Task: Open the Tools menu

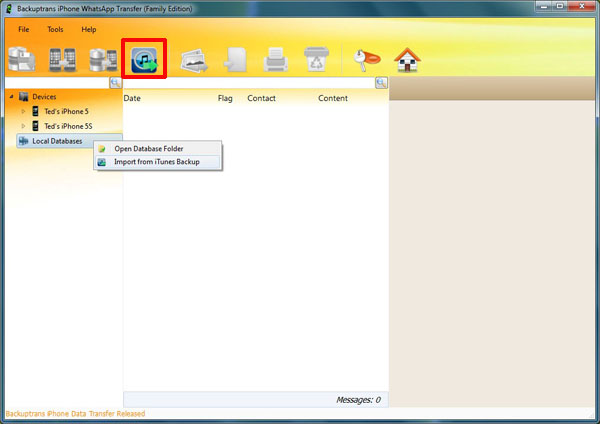Action: click(x=55, y=29)
